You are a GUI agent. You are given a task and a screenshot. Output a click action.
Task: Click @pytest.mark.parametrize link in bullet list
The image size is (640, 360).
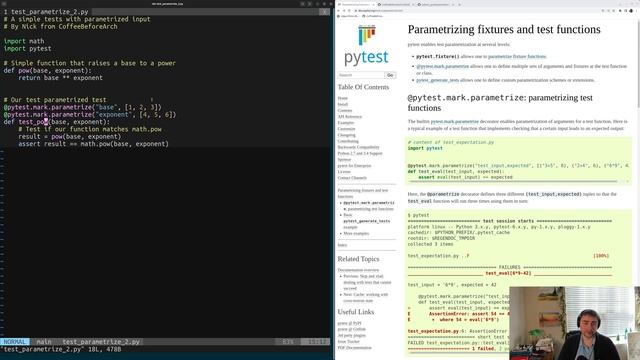[442, 66]
